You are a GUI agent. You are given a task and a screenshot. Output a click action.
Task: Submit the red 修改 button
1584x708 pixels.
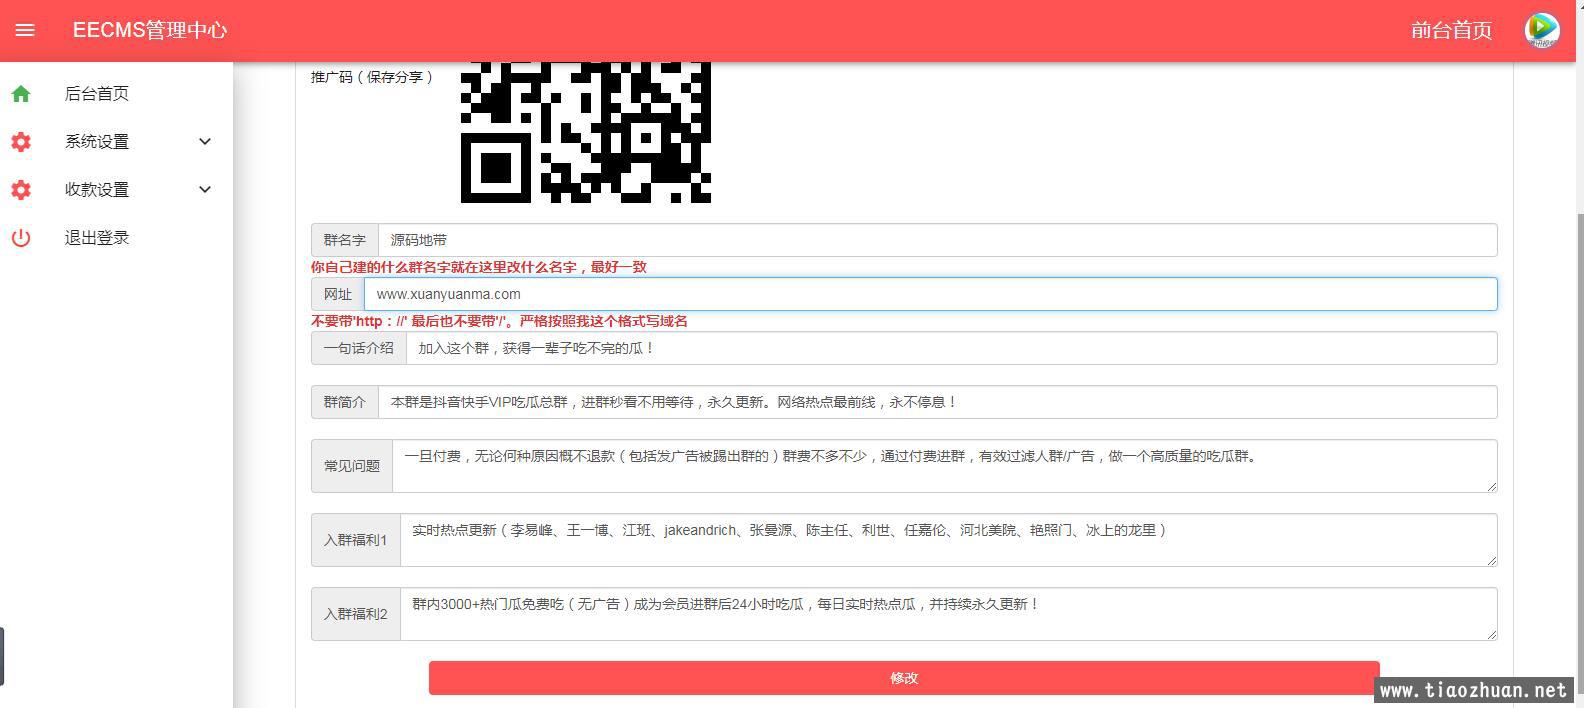[904, 678]
